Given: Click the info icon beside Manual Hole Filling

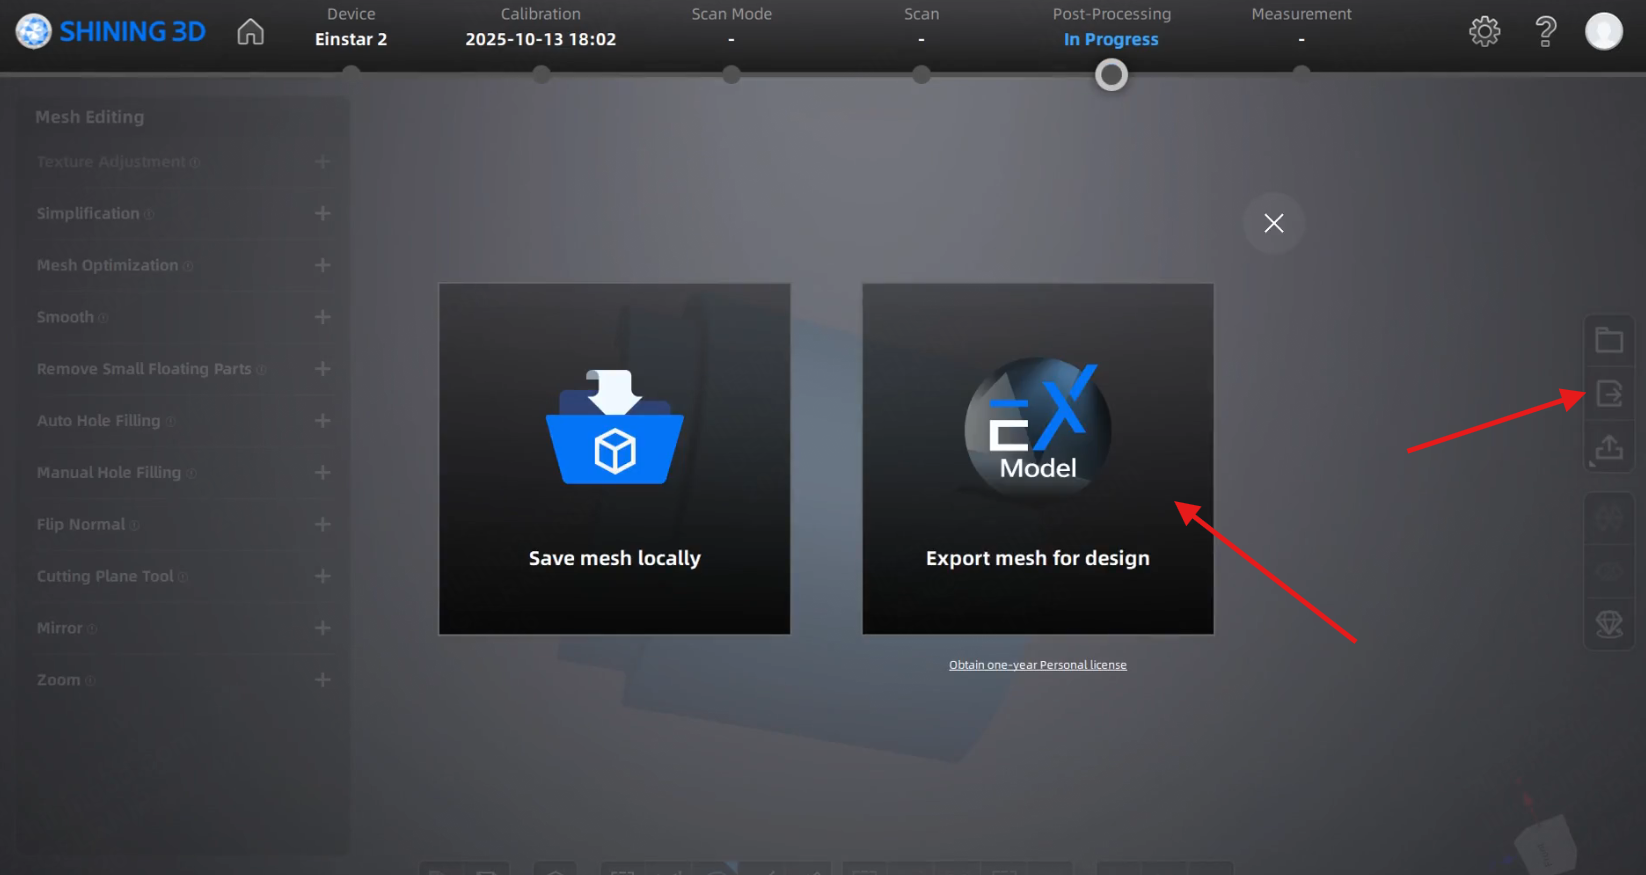Looking at the screenshot, I should click(191, 474).
